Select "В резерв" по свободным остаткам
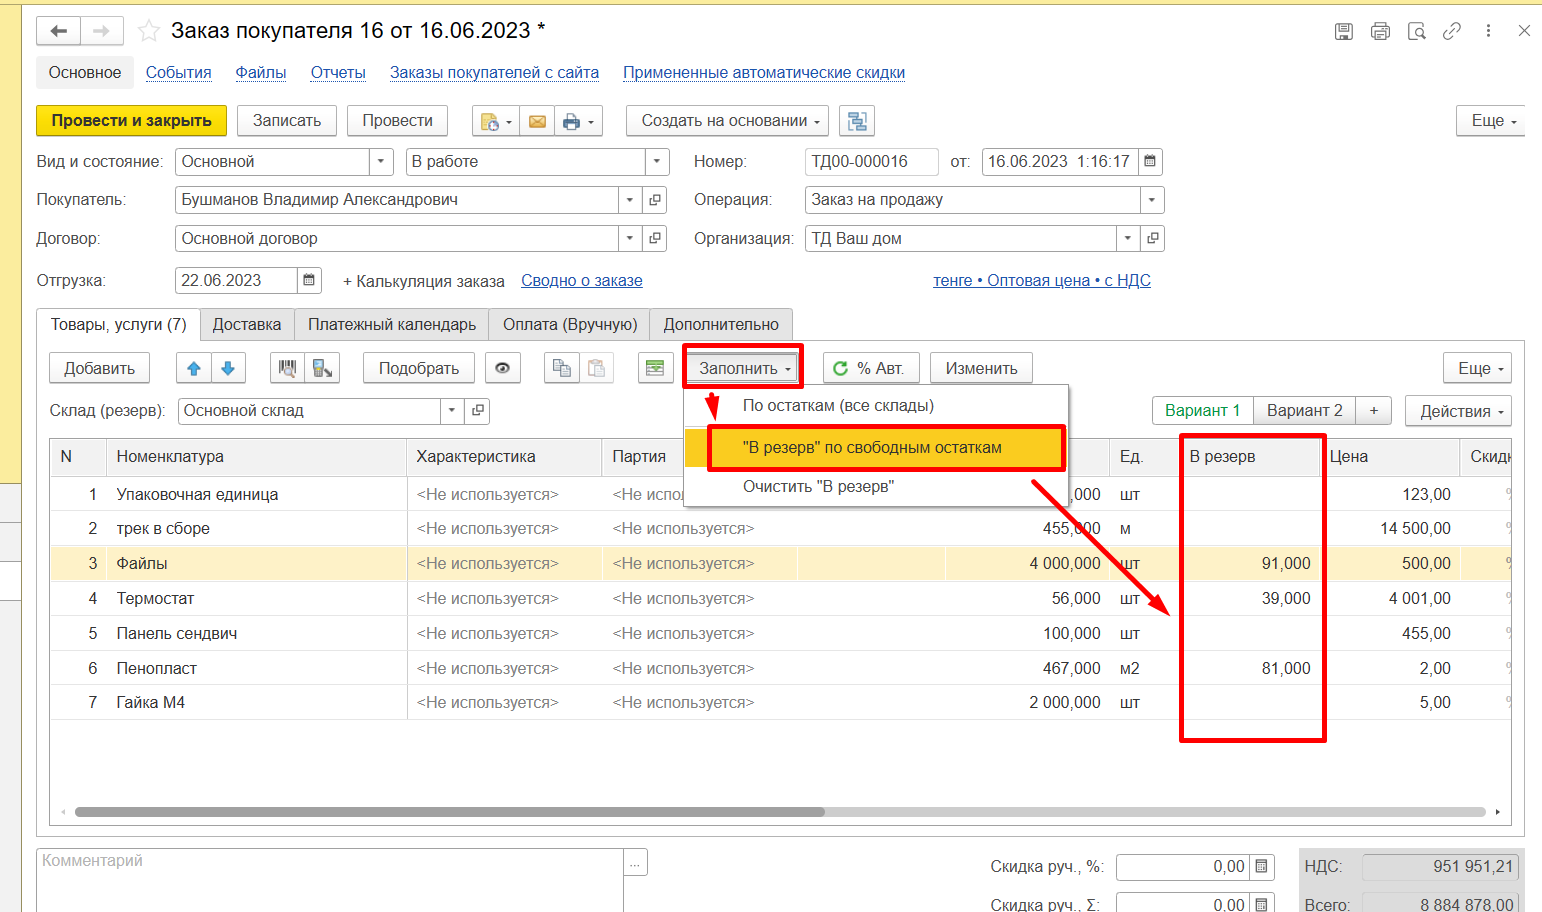1542x912 pixels. [x=872, y=447]
